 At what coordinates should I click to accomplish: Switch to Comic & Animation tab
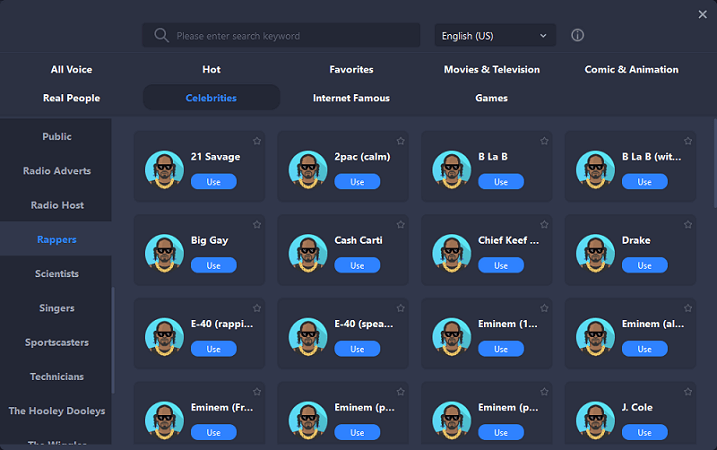click(631, 70)
